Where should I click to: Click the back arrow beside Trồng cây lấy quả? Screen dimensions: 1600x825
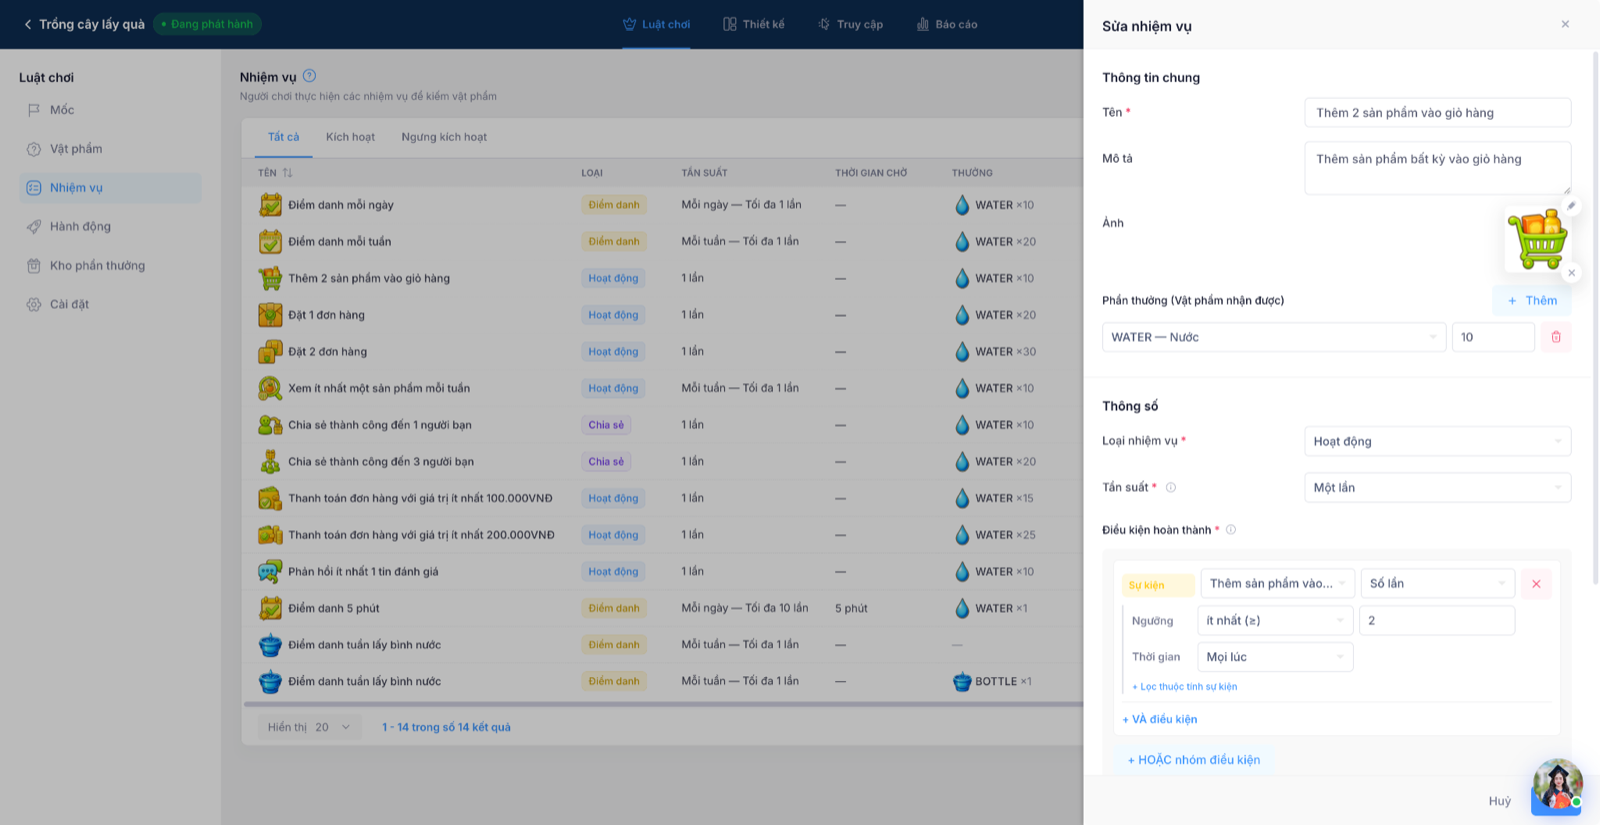[x=28, y=24]
